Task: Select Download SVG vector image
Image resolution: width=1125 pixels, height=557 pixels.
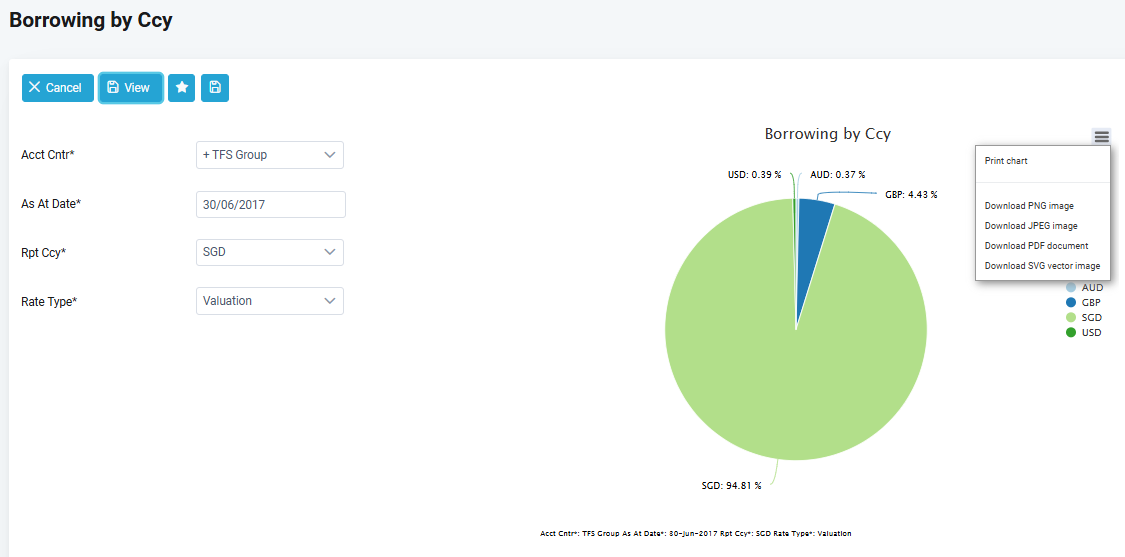Action: click(x=1042, y=266)
